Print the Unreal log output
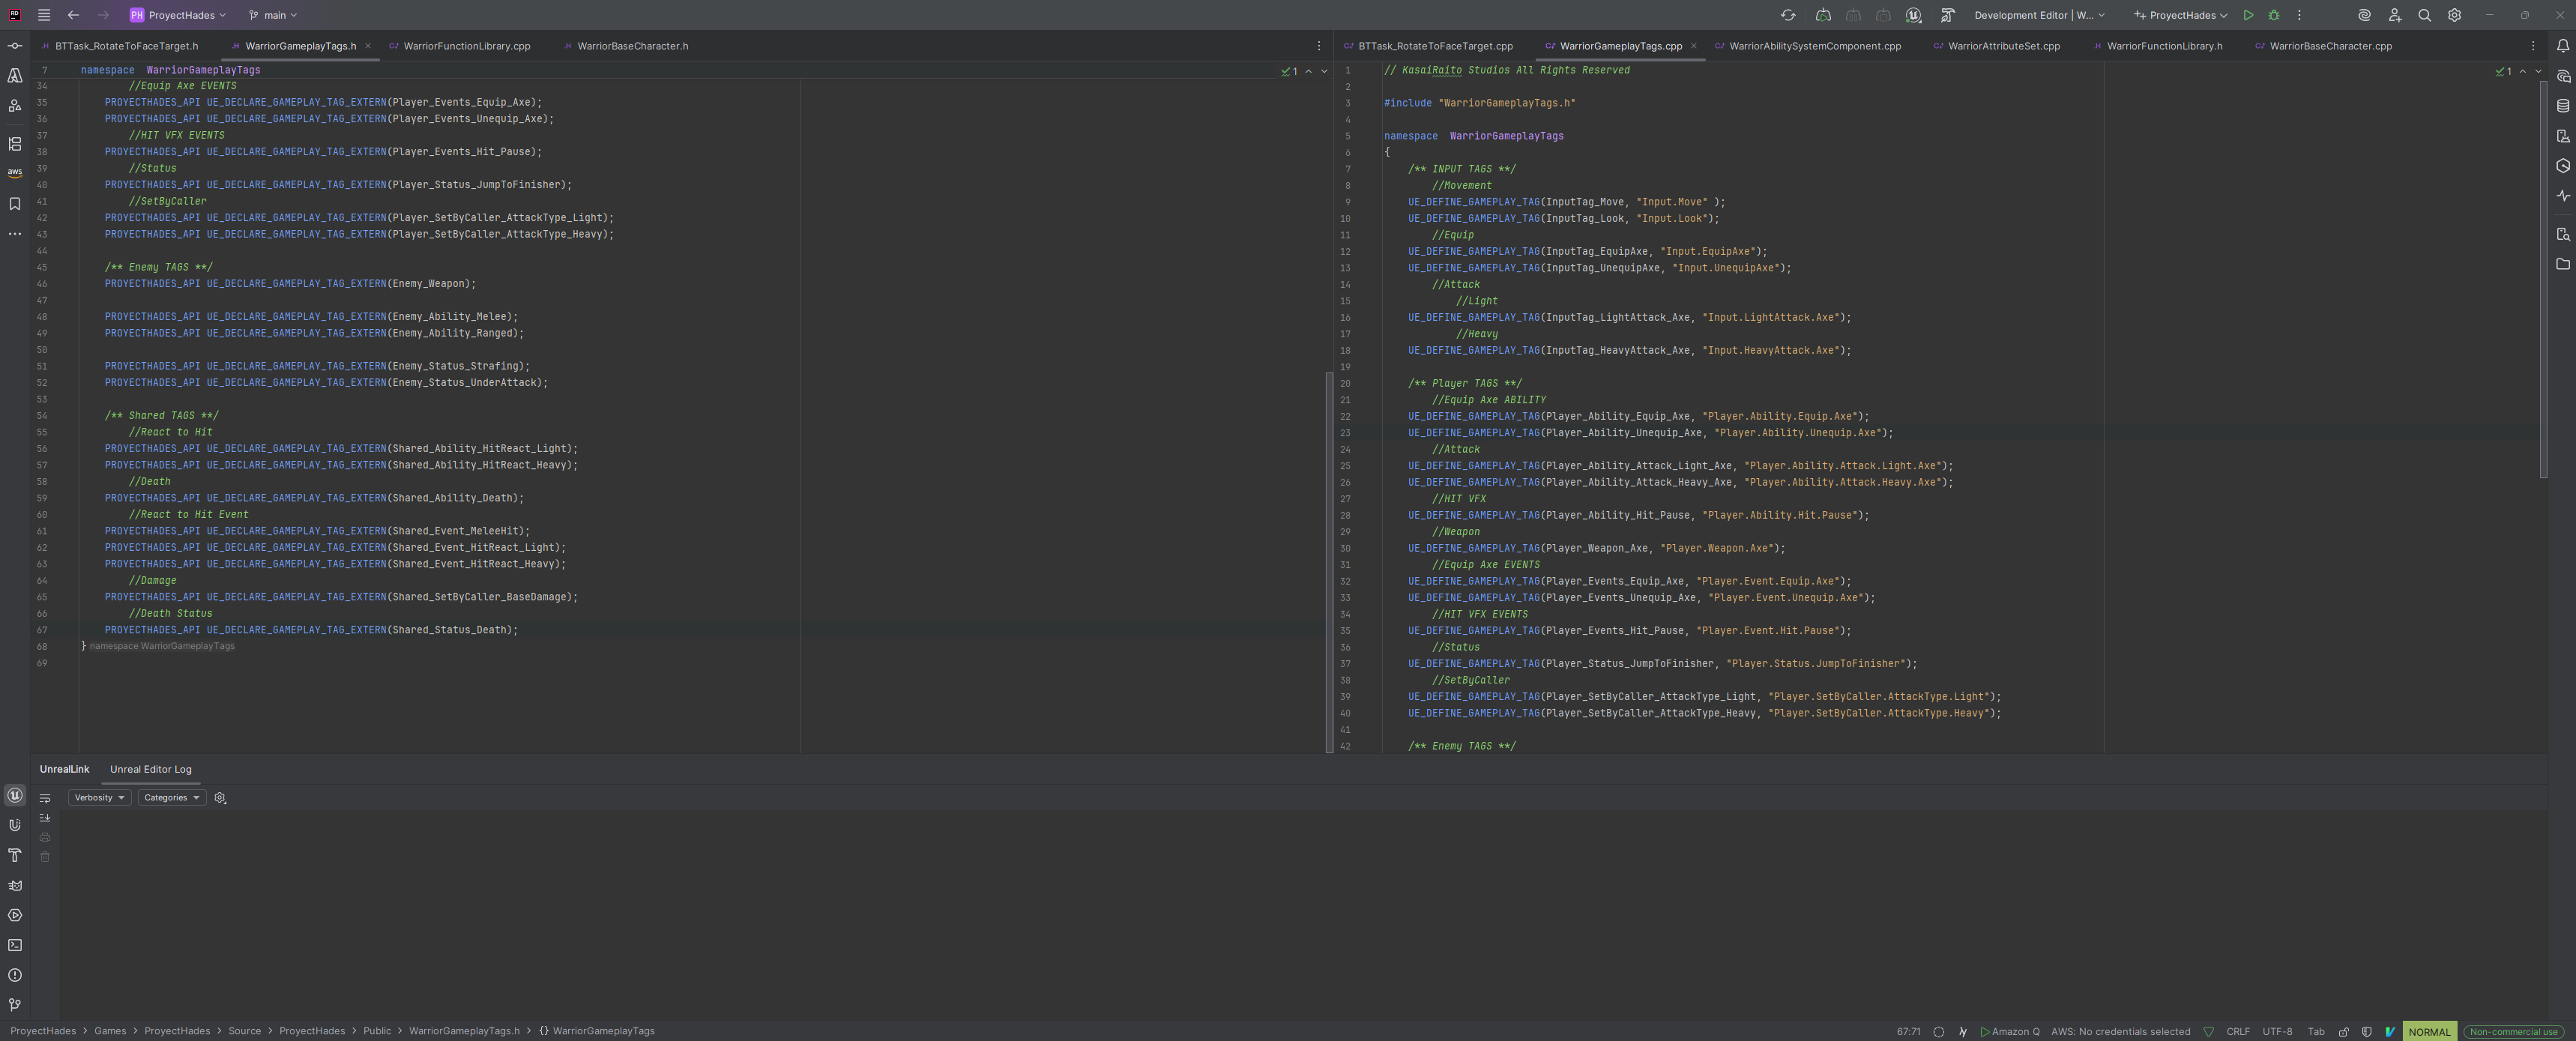The width and height of the screenshot is (2576, 1041). pyautogui.click(x=45, y=837)
